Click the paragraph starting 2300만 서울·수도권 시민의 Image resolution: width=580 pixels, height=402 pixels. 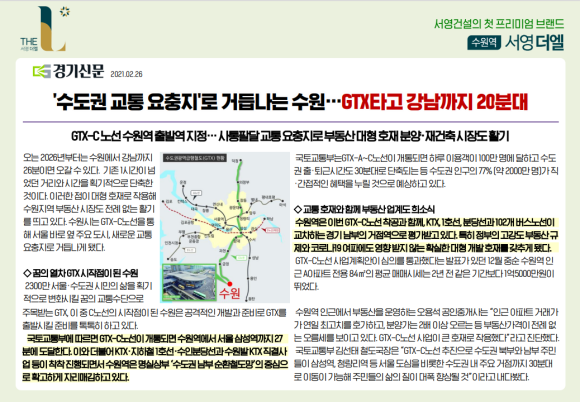pyautogui.click(x=155, y=306)
